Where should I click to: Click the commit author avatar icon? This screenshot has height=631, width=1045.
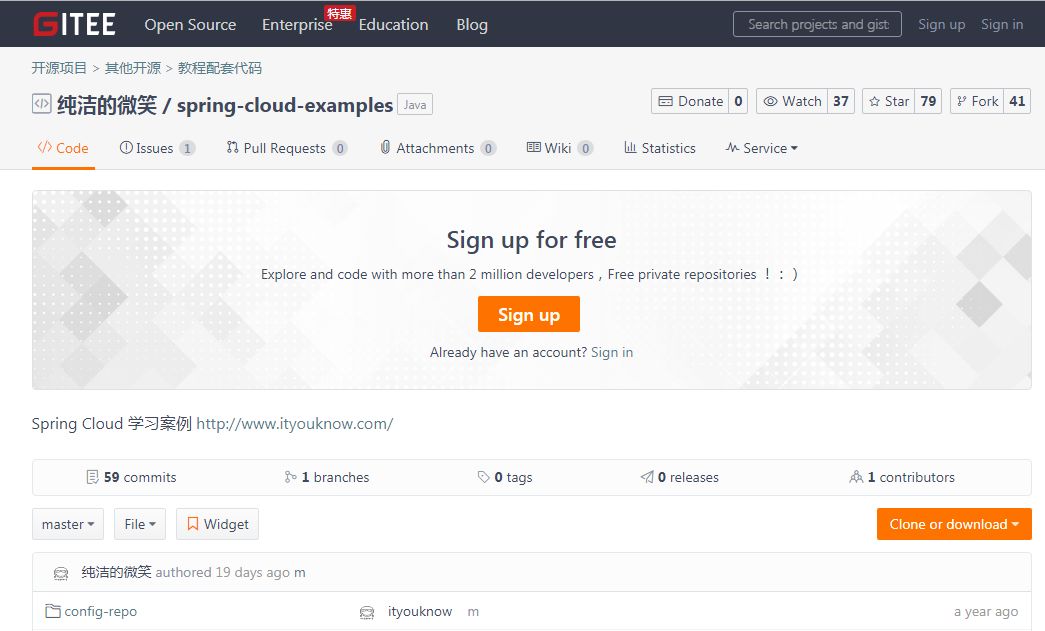pos(61,573)
